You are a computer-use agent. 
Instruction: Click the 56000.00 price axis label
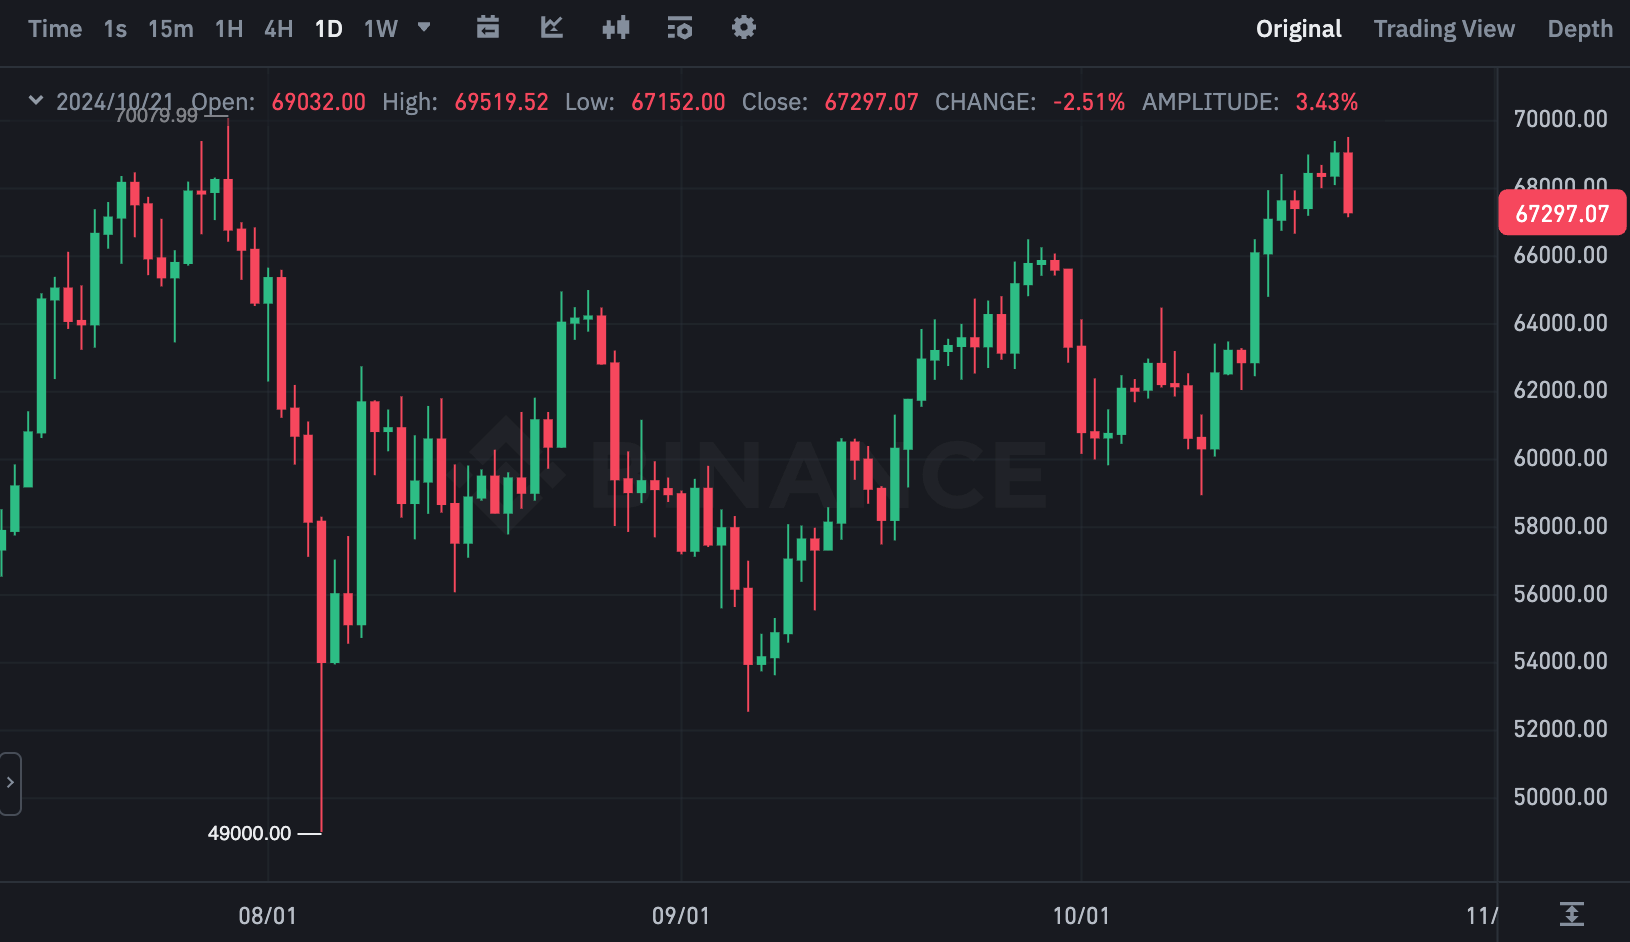click(x=1560, y=594)
